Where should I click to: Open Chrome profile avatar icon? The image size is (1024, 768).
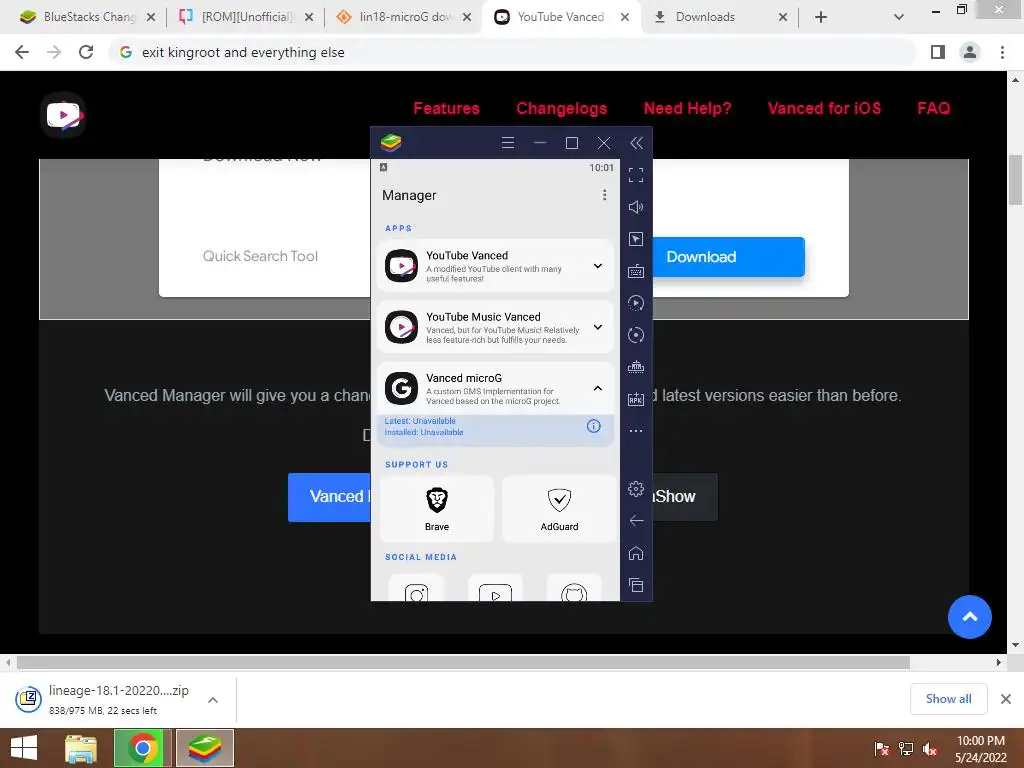pos(970,52)
